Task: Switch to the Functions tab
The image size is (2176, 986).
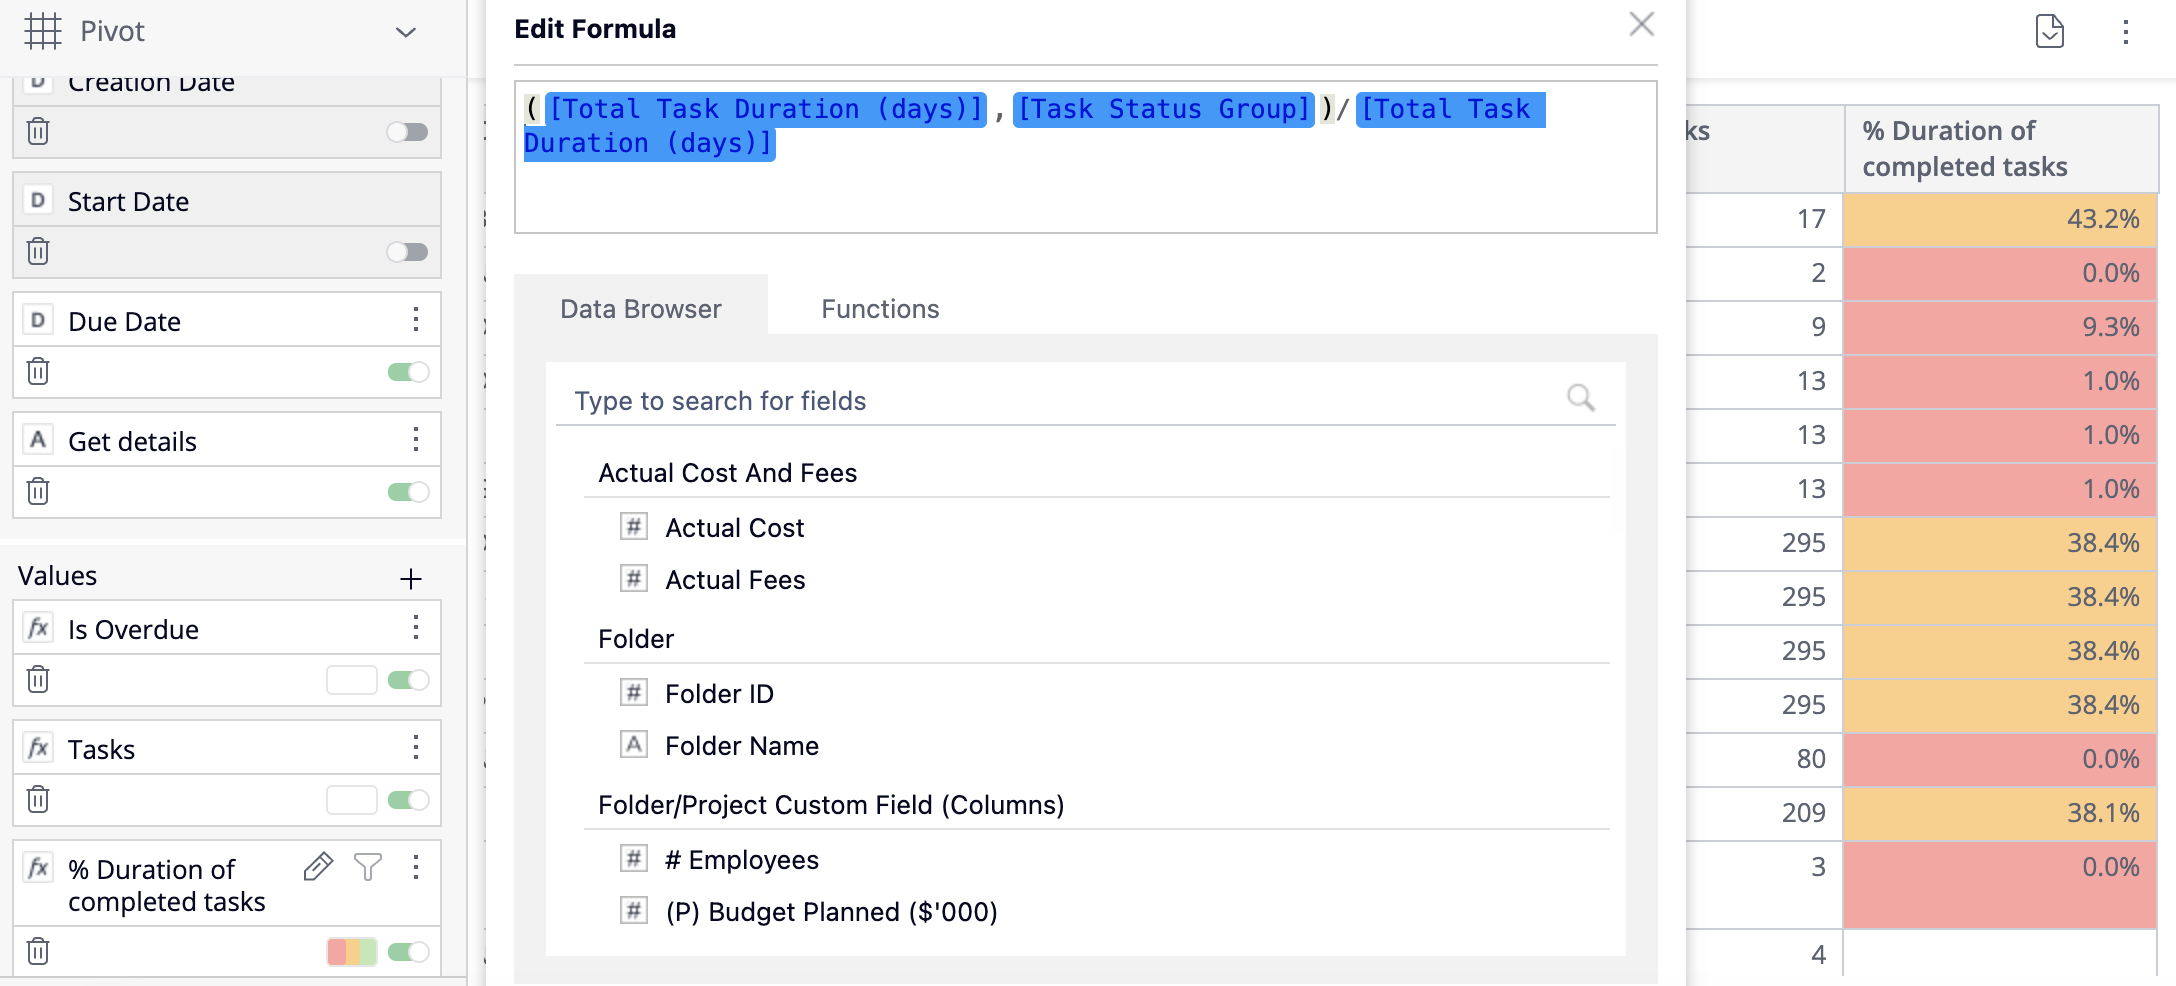Action: tap(880, 309)
